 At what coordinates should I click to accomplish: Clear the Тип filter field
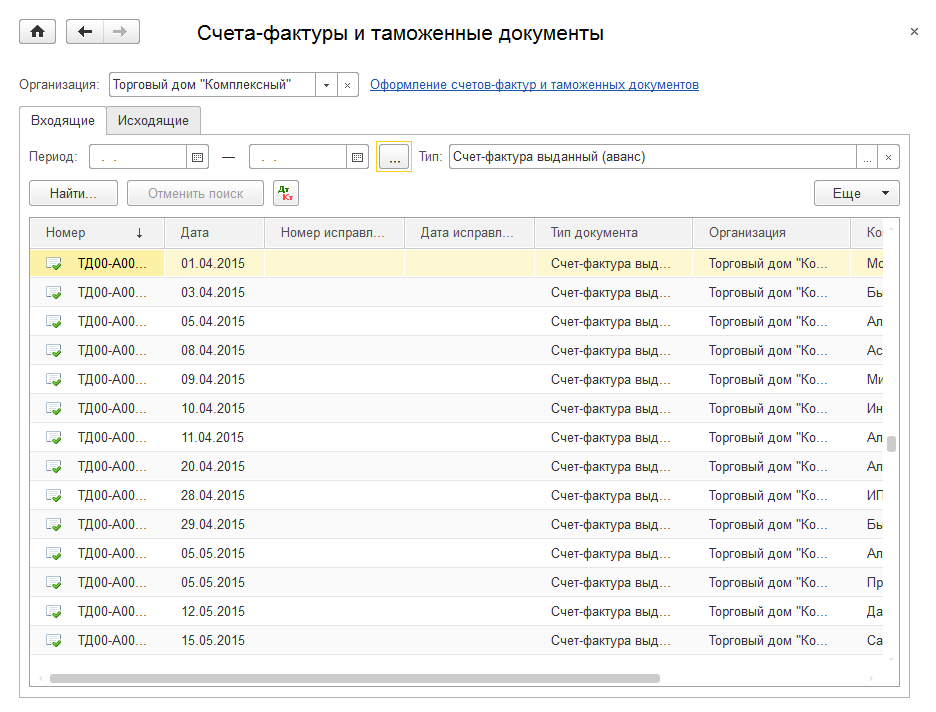pyautogui.click(x=888, y=157)
